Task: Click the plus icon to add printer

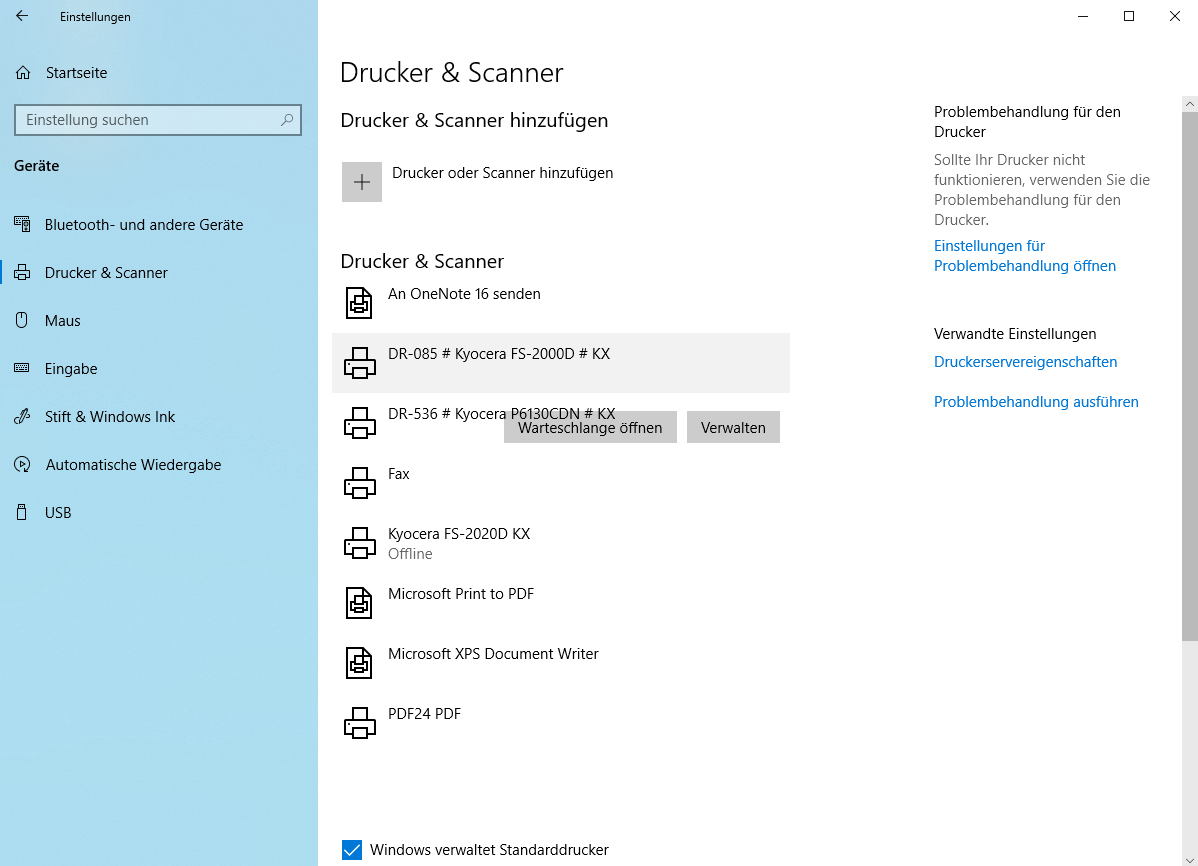Action: [361, 182]
